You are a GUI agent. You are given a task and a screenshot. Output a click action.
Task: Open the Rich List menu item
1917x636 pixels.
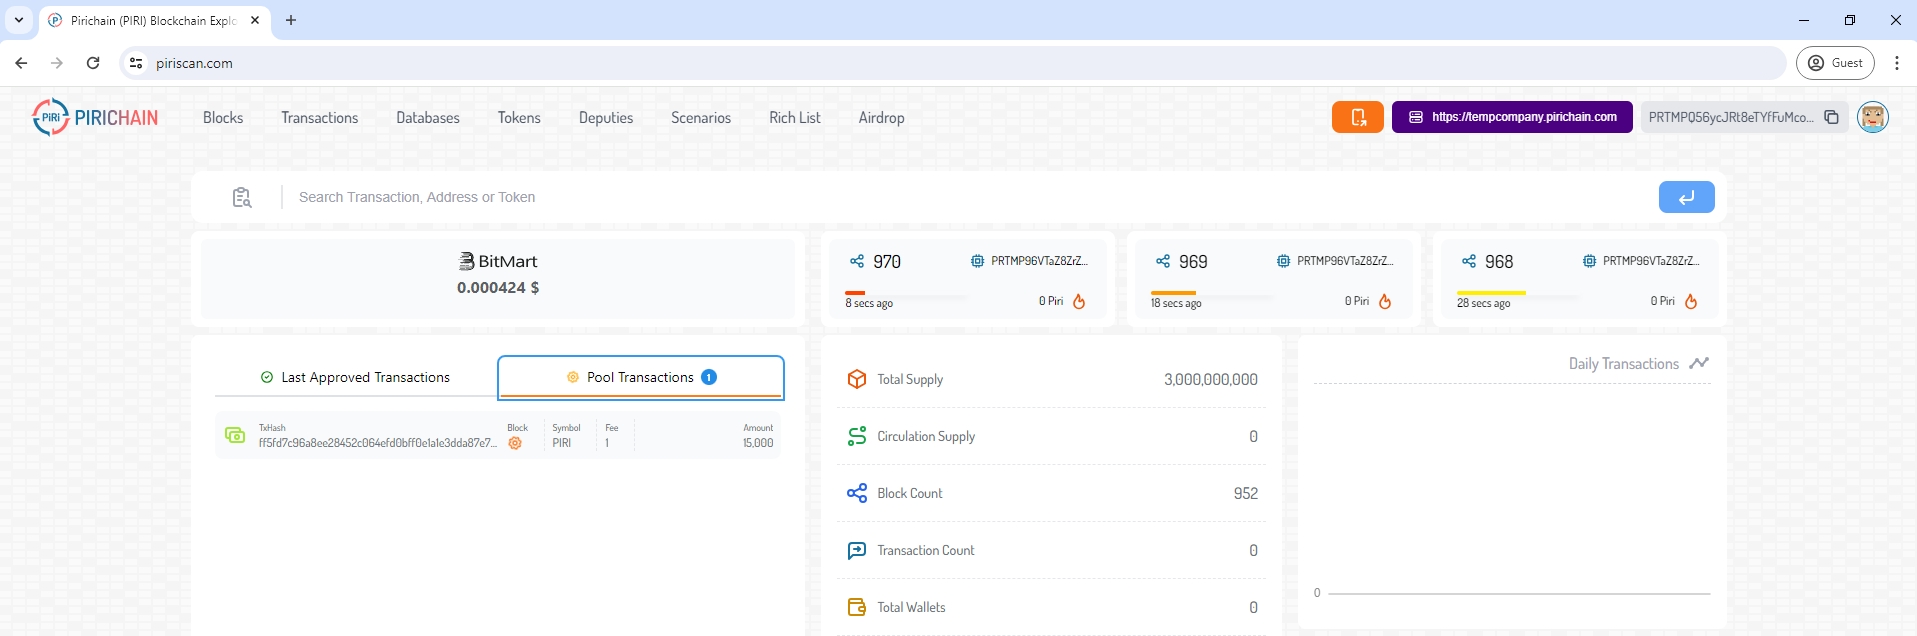pyautogui.click(x=794, y=117)
